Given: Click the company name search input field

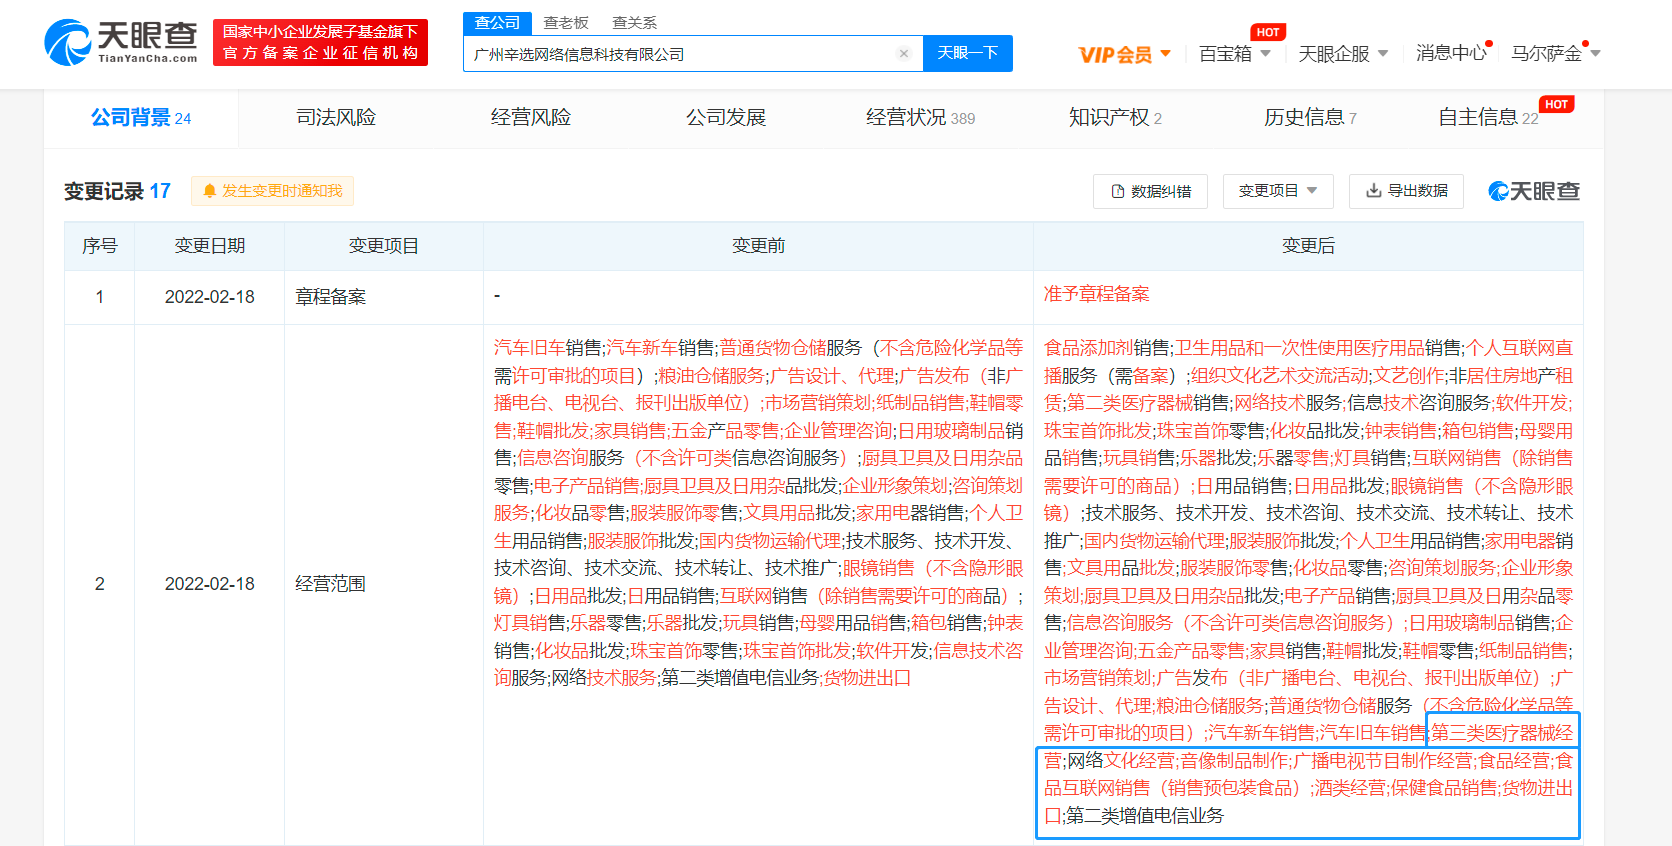Looking at the screenshot, I should click(680, 54).
